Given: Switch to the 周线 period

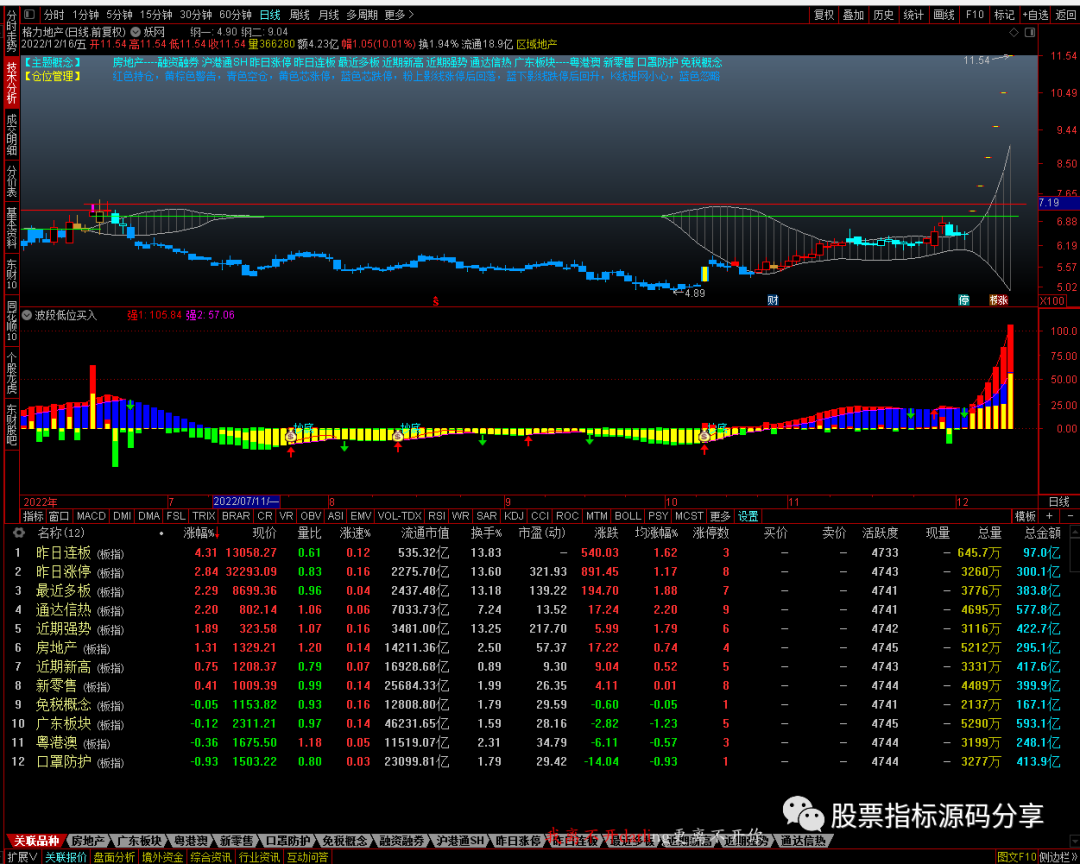Looking at the screenshot, I should click(299, 14).
